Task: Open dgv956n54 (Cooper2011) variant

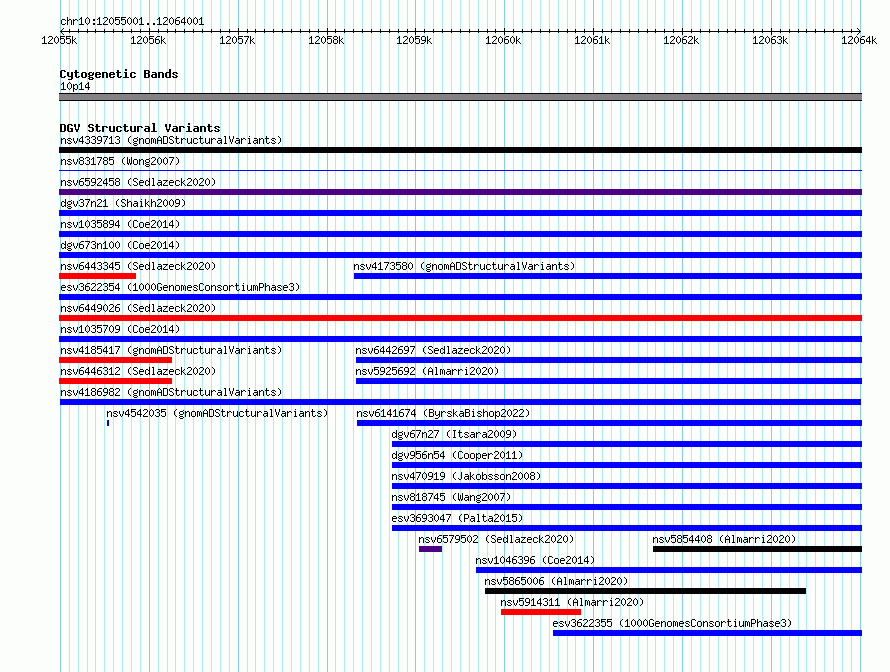Action: point(457,455)
